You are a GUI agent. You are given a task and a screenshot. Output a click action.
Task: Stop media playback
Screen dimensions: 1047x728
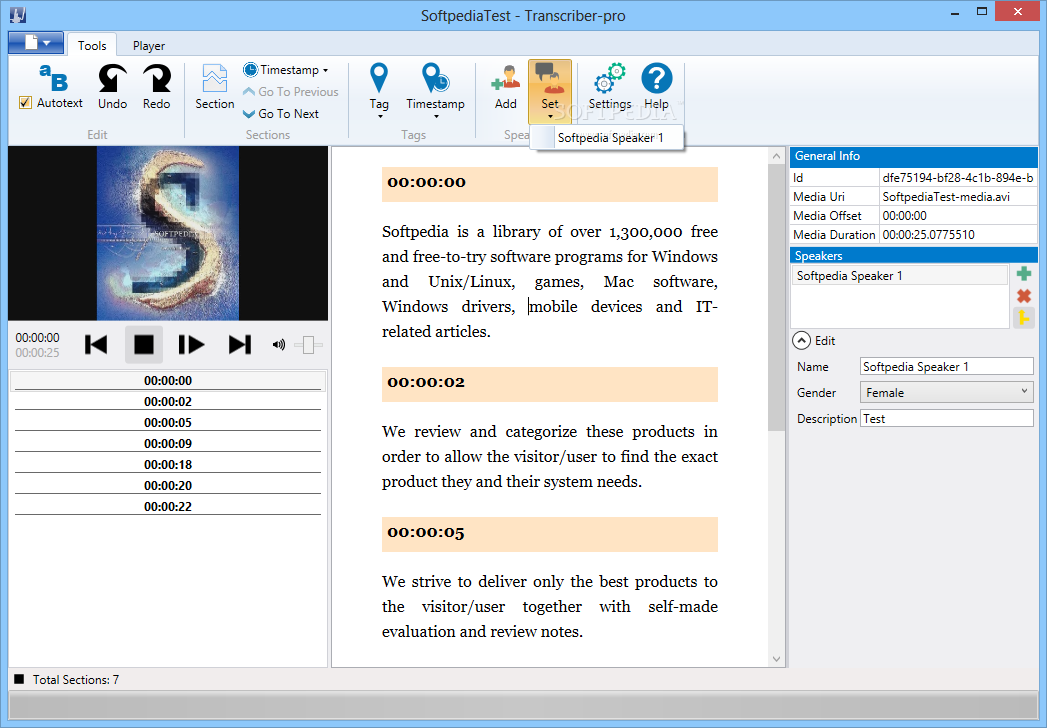pyautogui.click(x=144, y=345)
